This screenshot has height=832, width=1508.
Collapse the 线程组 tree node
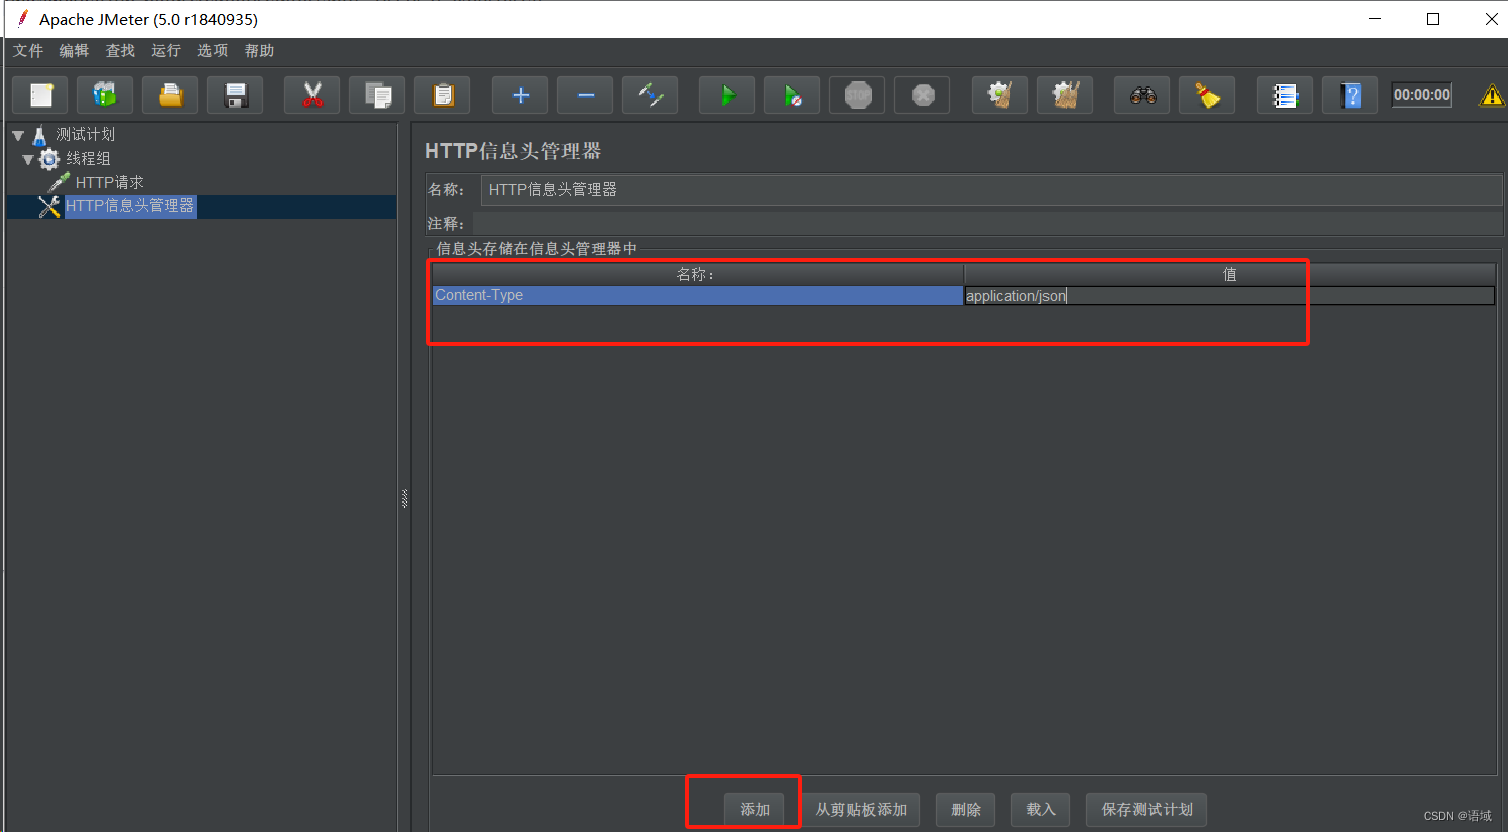coord(28,159)
